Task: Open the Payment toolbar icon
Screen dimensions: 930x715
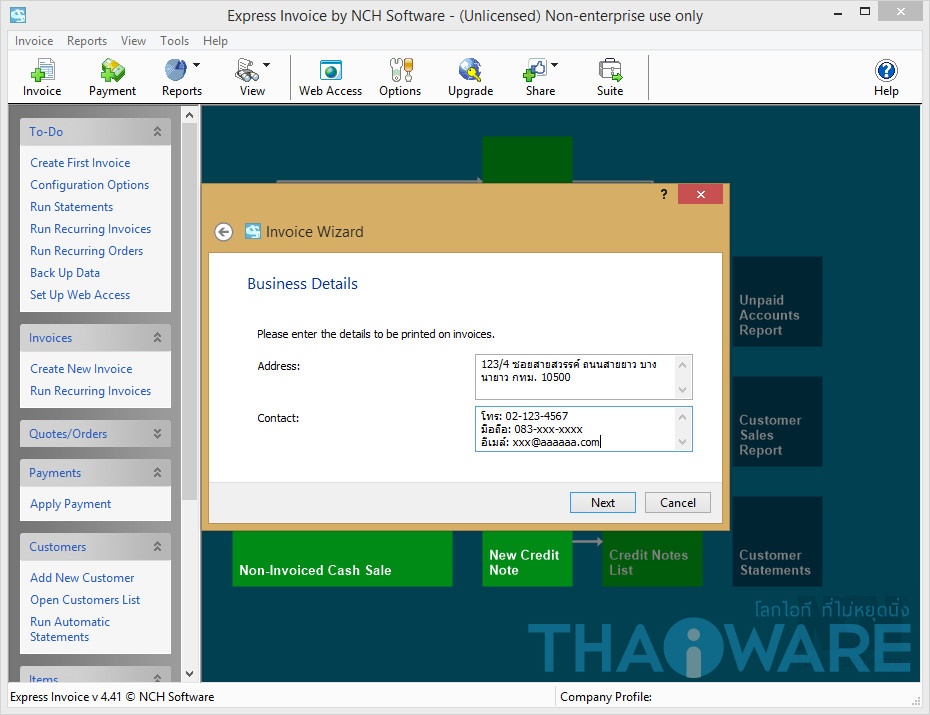Action: coord(112,78)
